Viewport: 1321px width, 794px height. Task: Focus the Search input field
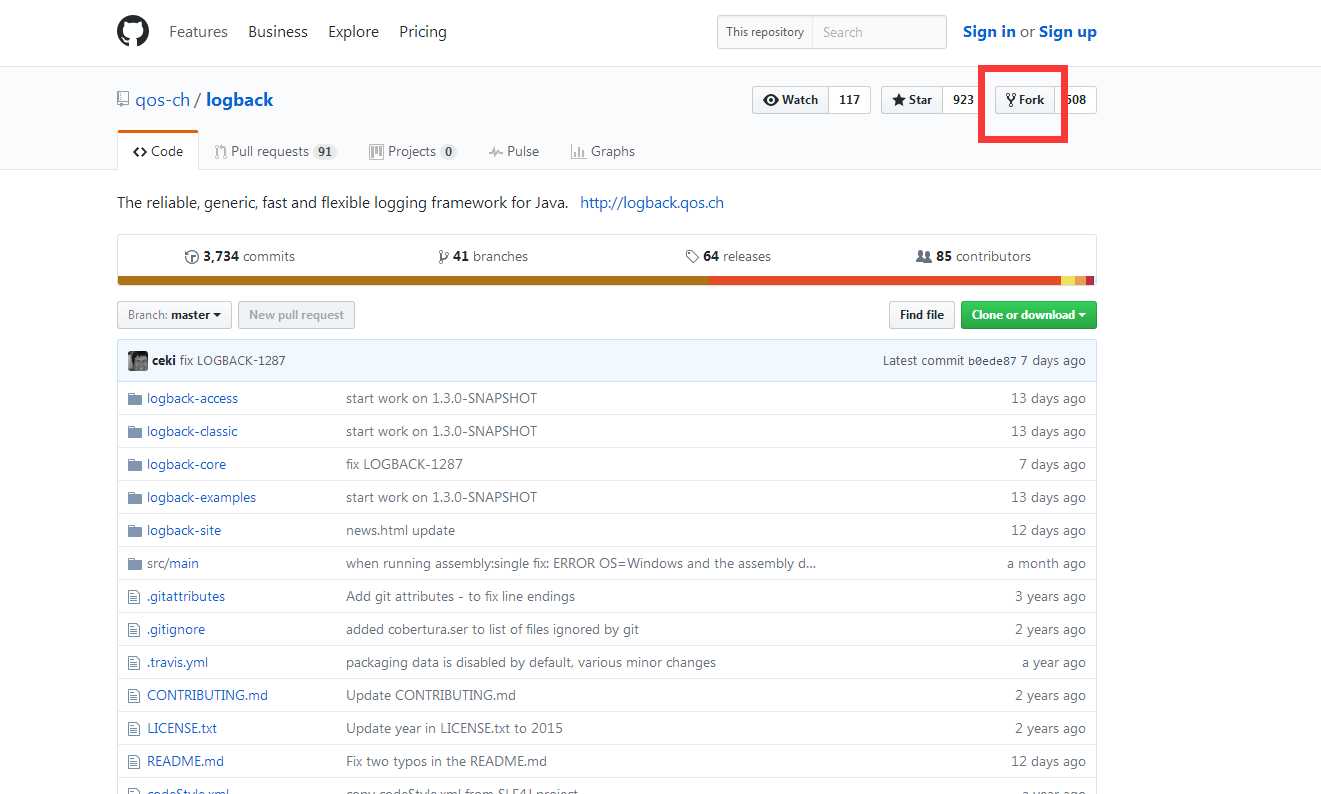click(x=879, y=32)
